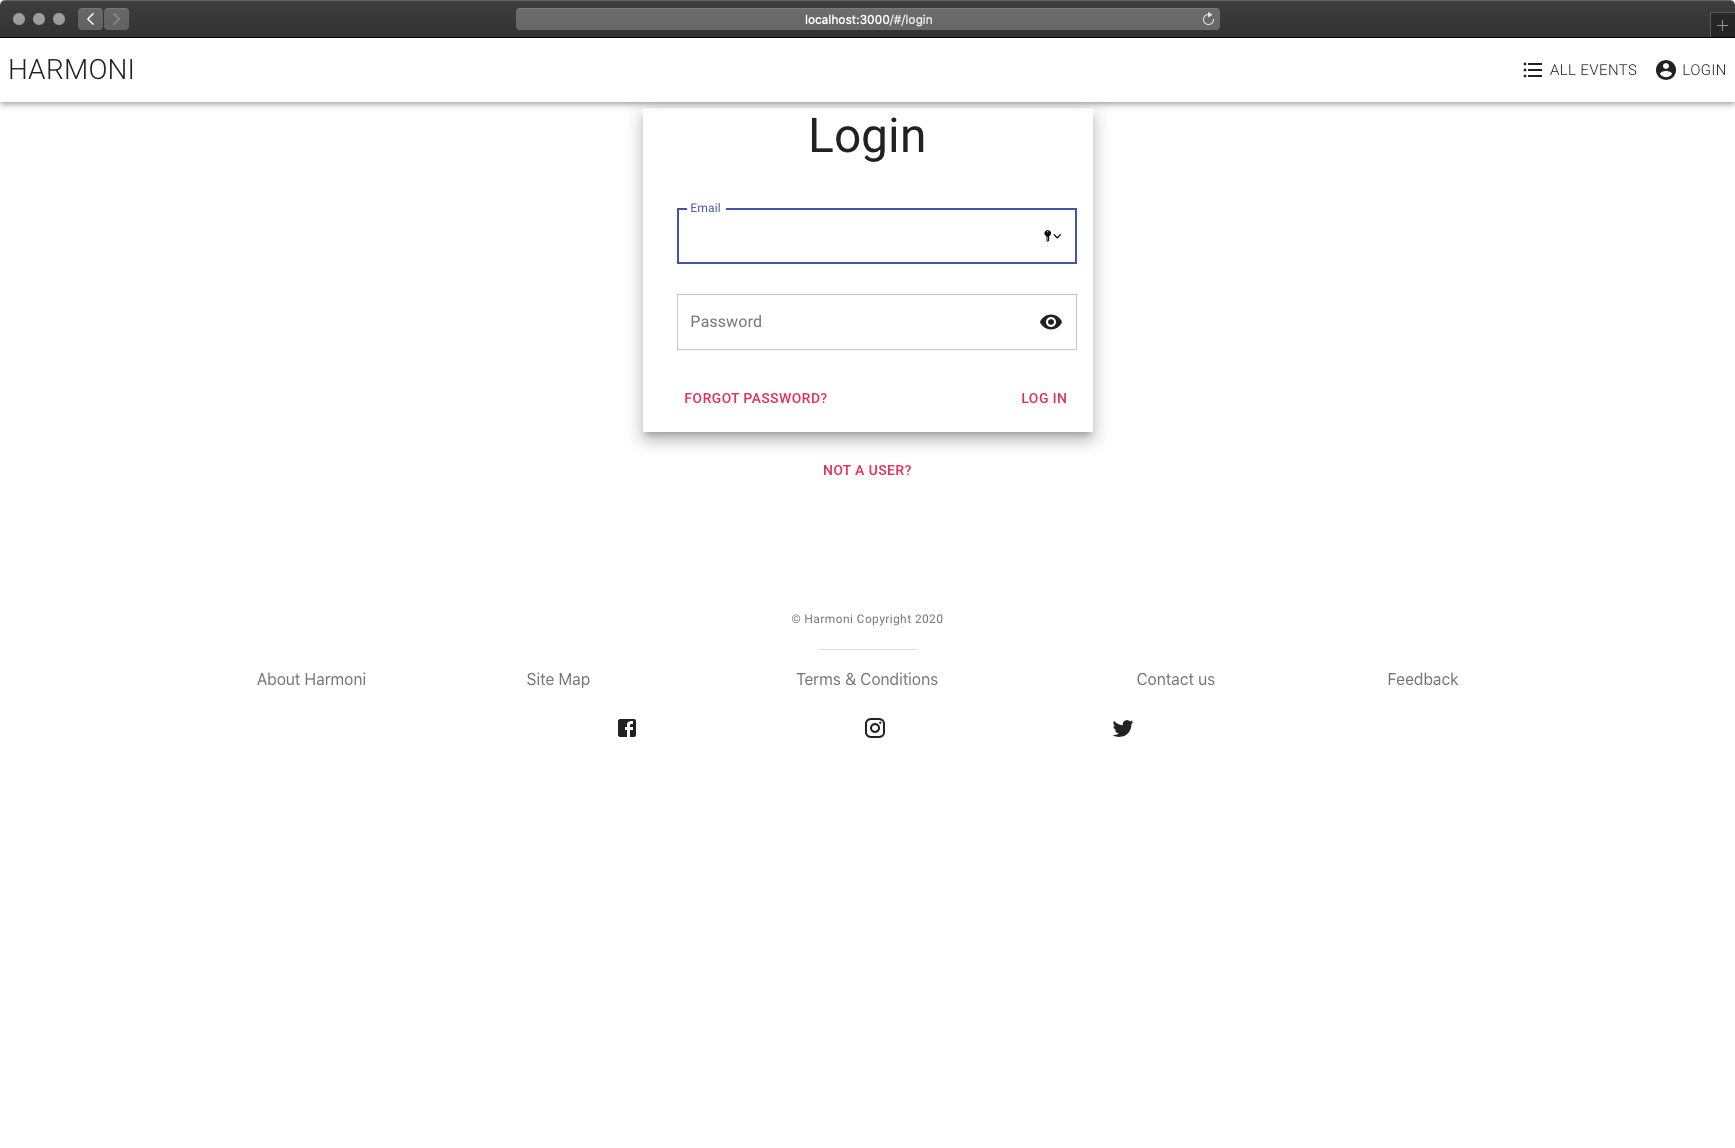Open Feedback footer link

(x=1423, y=679)
